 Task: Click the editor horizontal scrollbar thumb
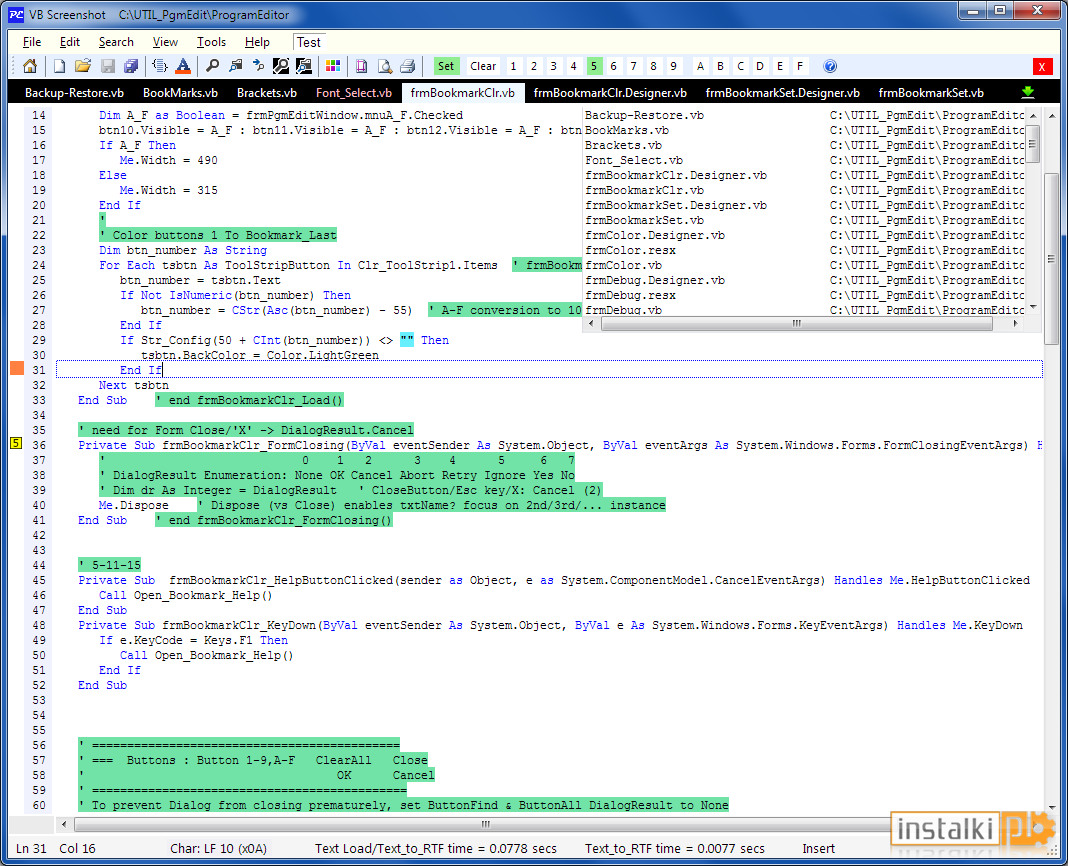[486, 824]
